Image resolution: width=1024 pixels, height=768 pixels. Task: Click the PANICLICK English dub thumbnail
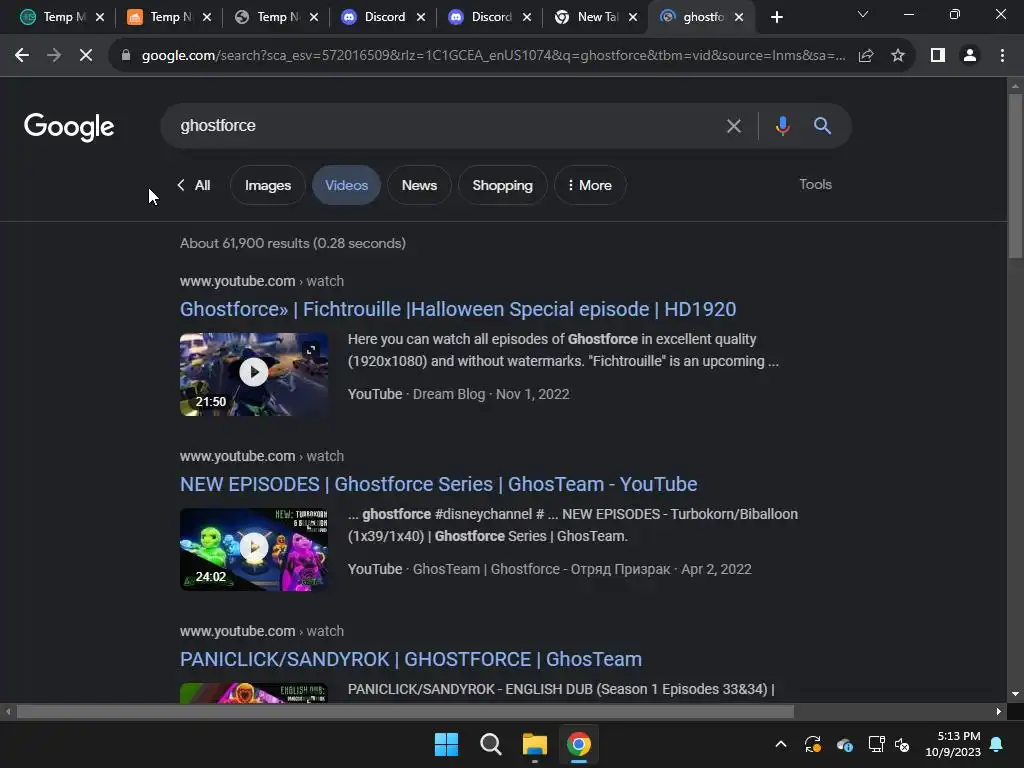coord(254,693)
